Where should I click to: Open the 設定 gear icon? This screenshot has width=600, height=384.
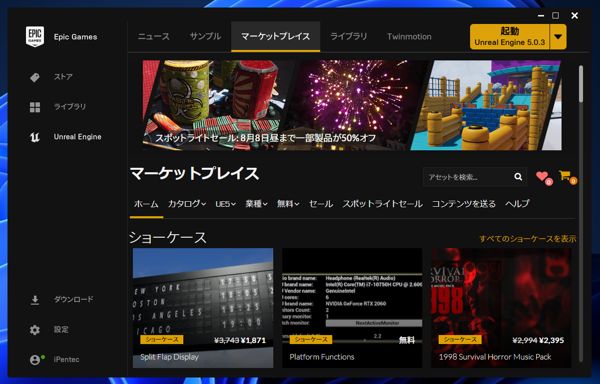tap(35, 330)
